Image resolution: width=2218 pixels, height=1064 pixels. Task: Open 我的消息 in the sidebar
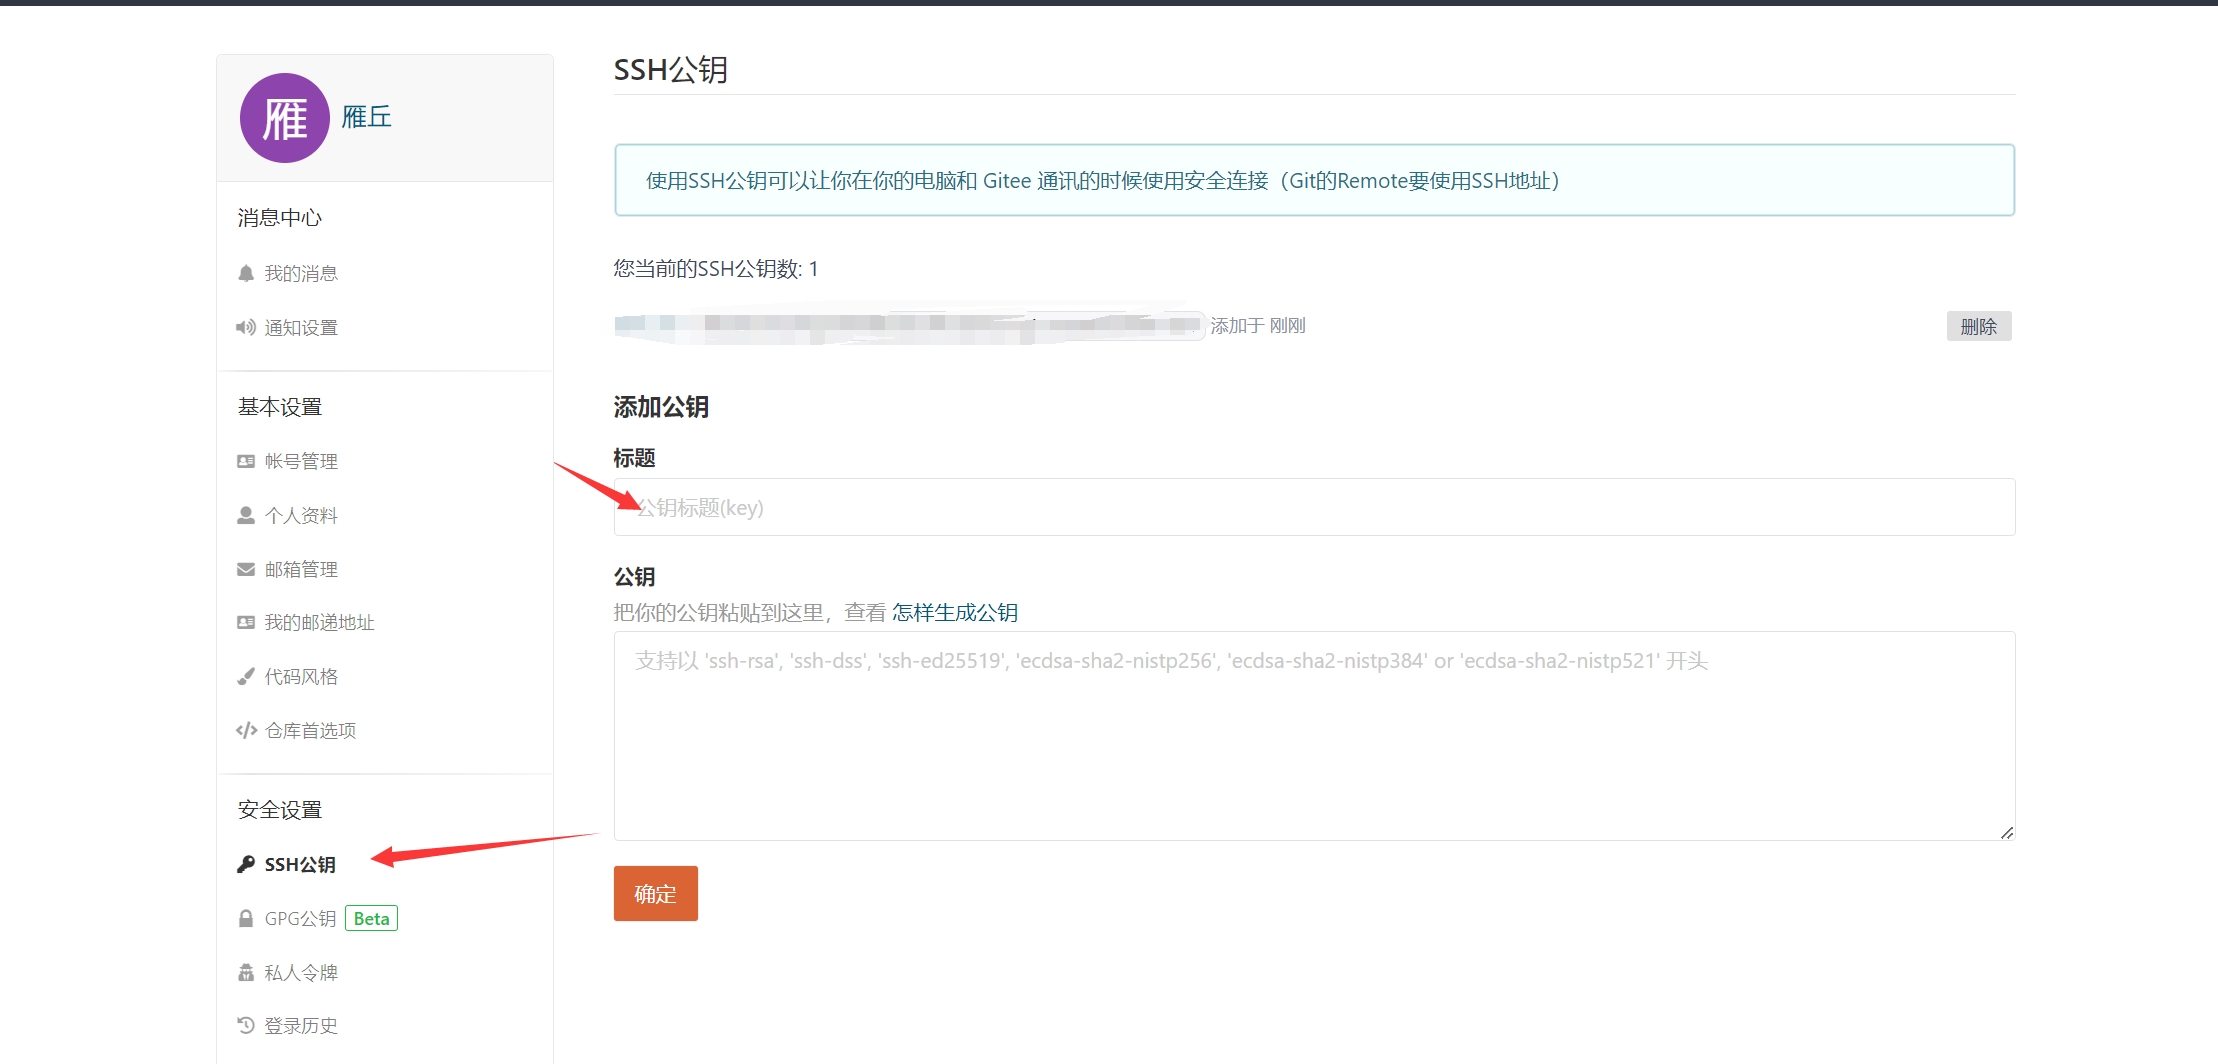[301, 273]
